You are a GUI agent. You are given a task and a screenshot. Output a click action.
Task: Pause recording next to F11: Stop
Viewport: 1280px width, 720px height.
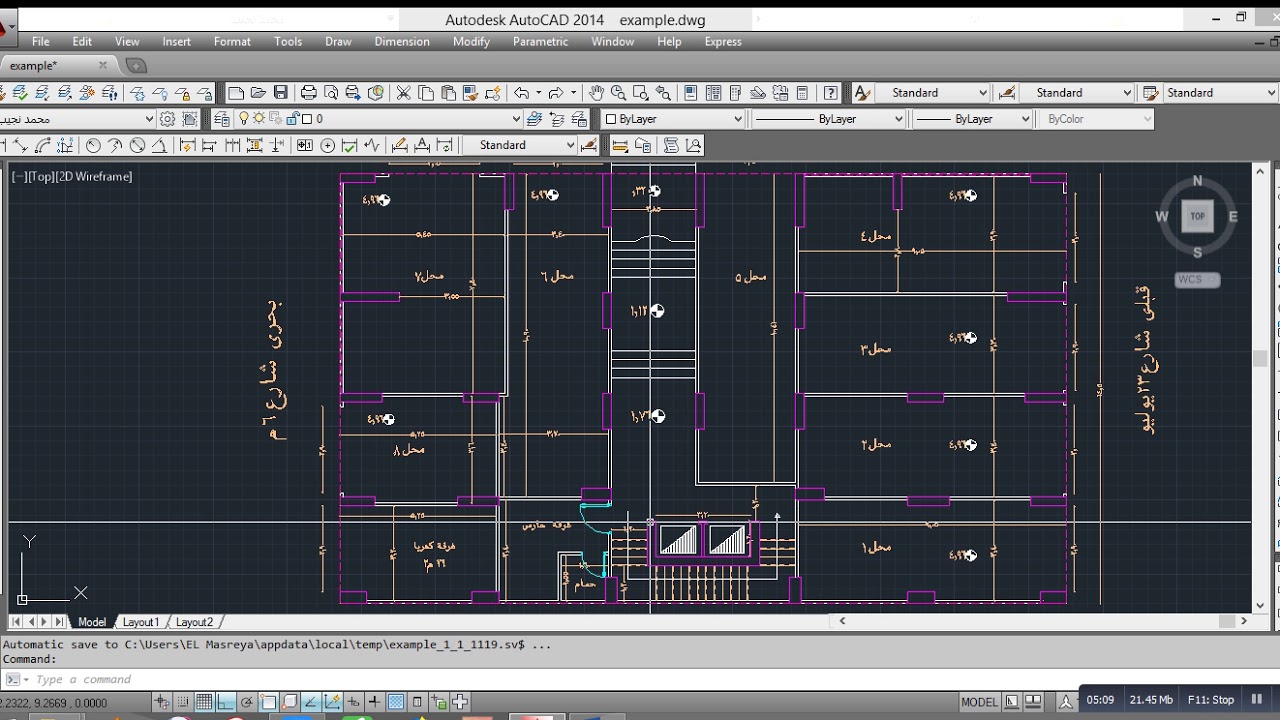pos(1257,700)
